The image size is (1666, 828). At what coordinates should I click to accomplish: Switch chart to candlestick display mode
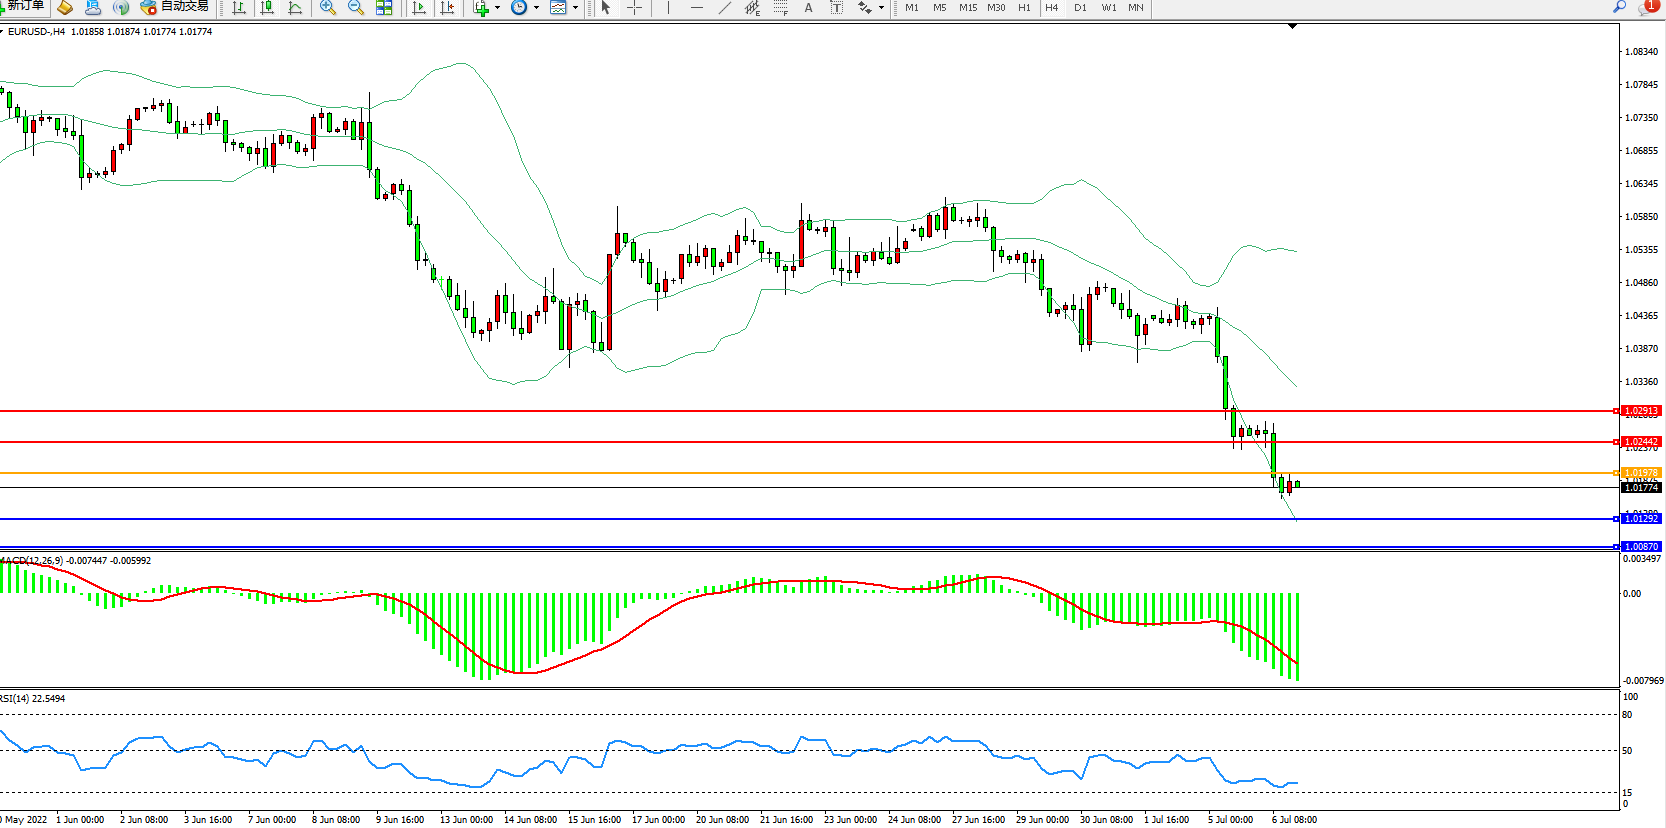267,8
